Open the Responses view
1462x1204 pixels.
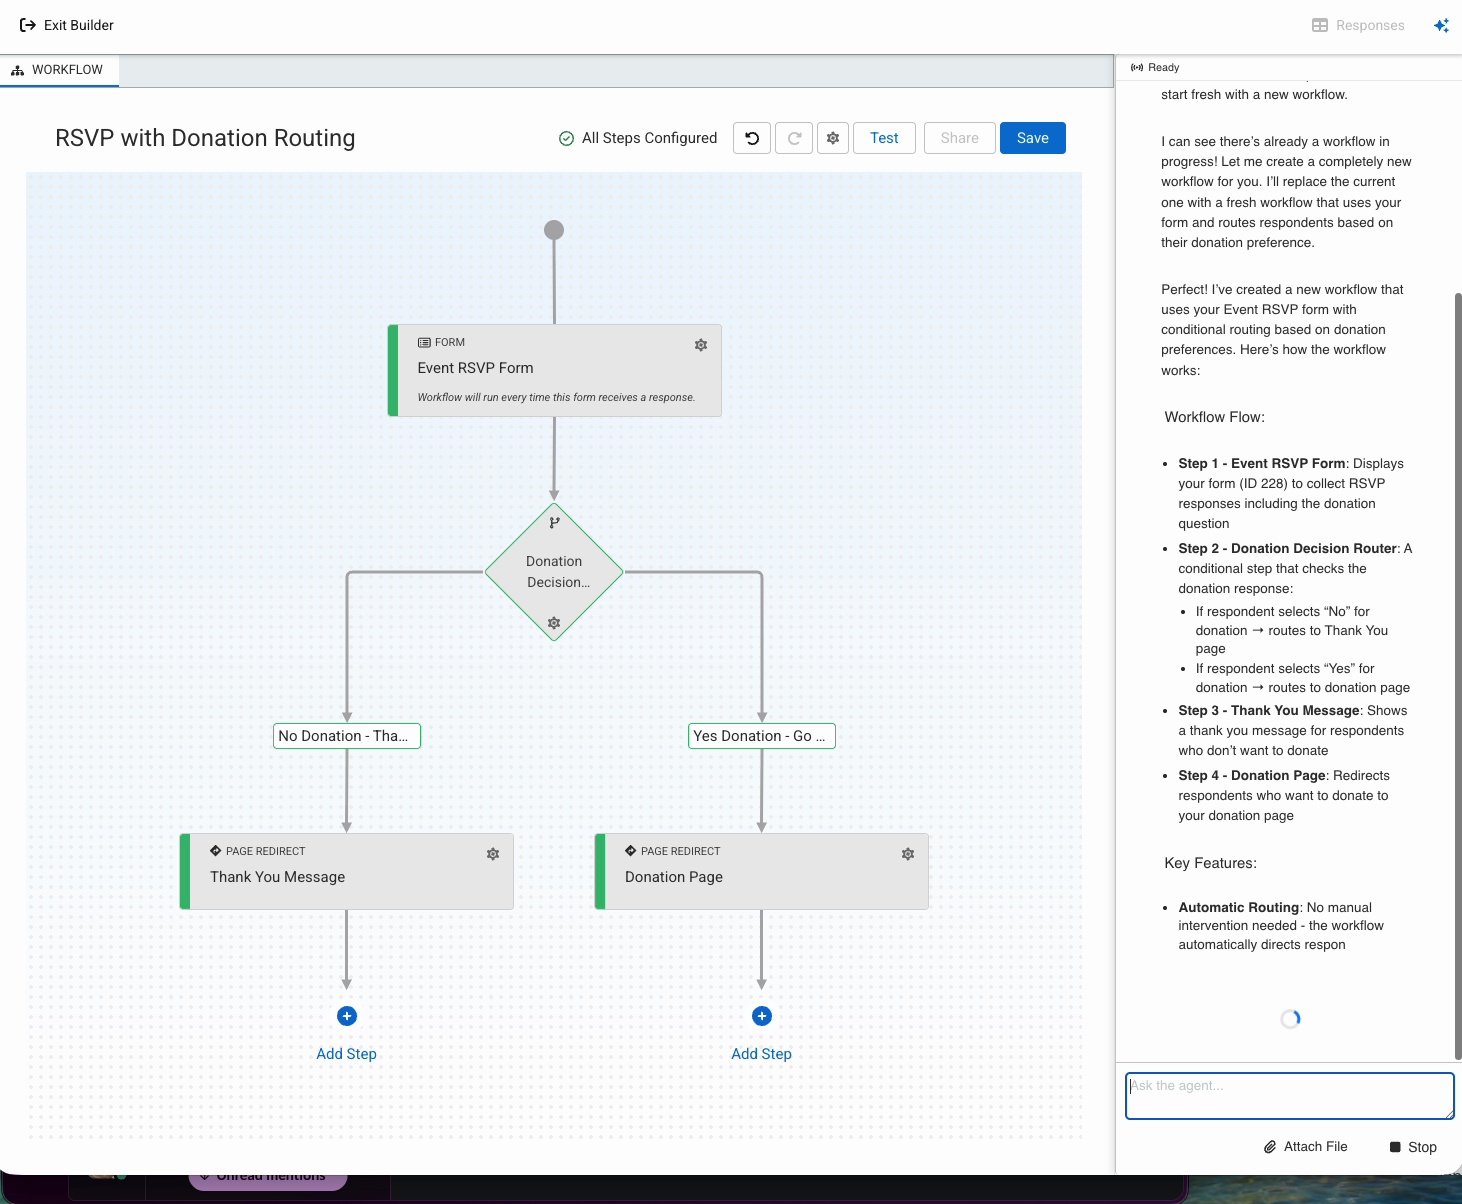tap(1358, 25)
